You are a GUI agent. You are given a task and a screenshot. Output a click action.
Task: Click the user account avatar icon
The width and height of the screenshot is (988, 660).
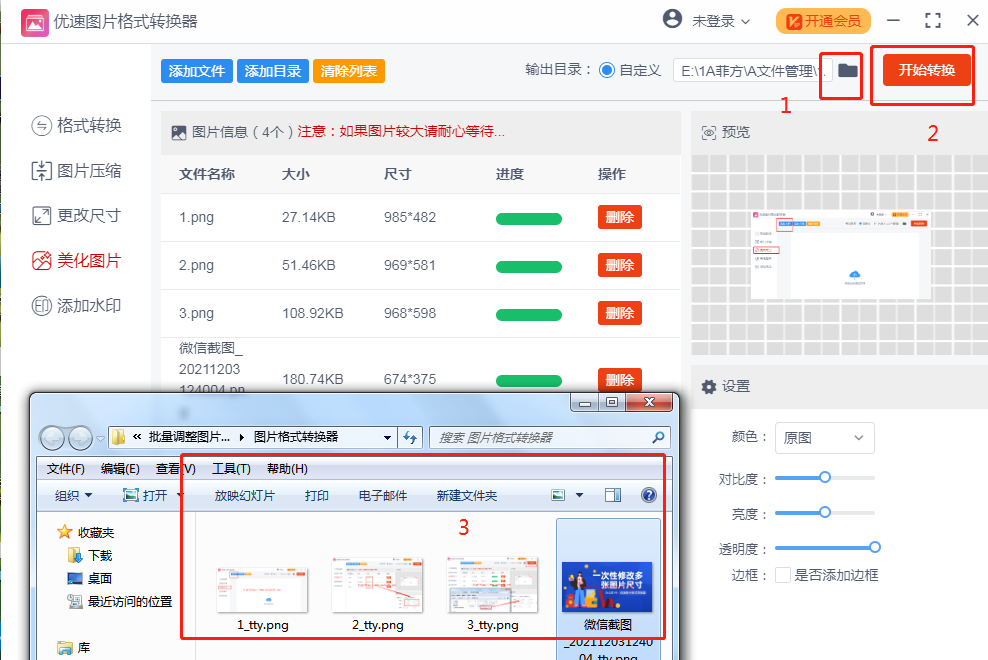[x=672, y=19]
